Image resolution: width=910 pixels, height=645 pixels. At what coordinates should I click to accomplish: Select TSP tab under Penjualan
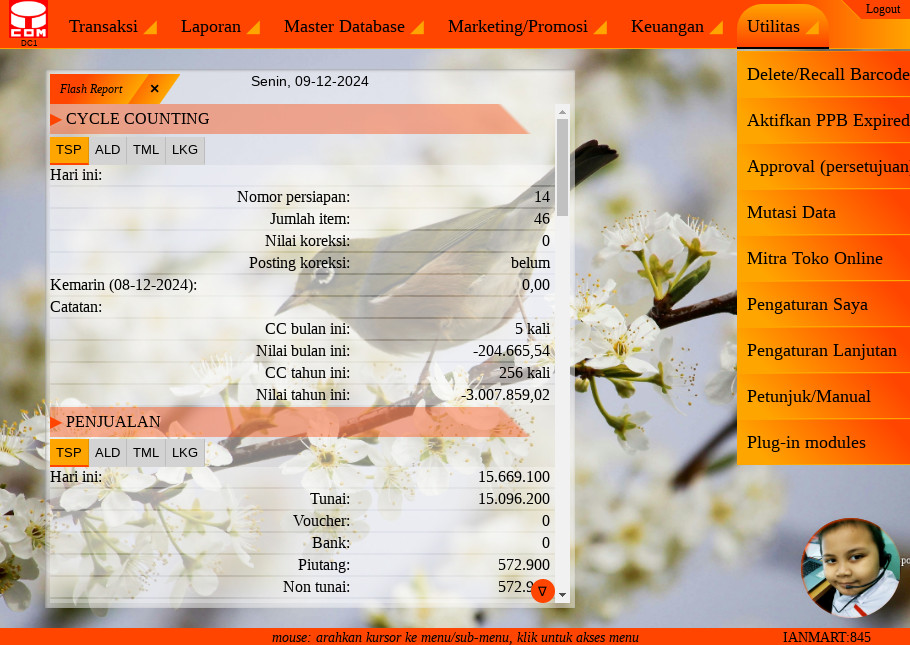tap(69, 452)
